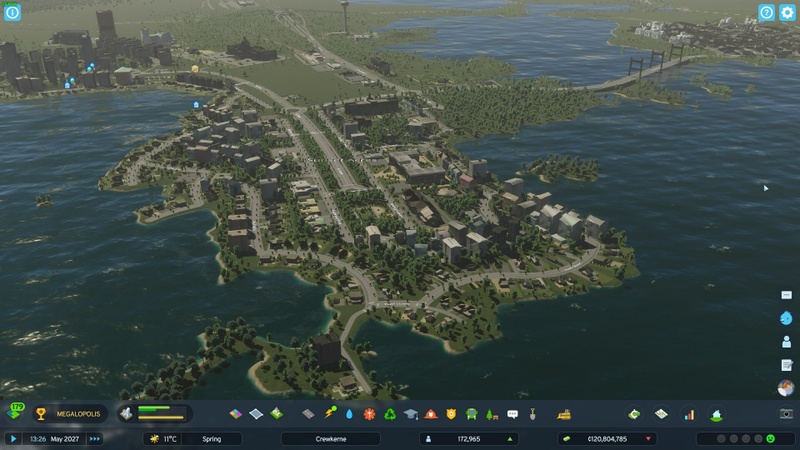Open the Transportation overview map icon
The height and width of the screenshot is (450, 800).
click(x=661, y=414)
